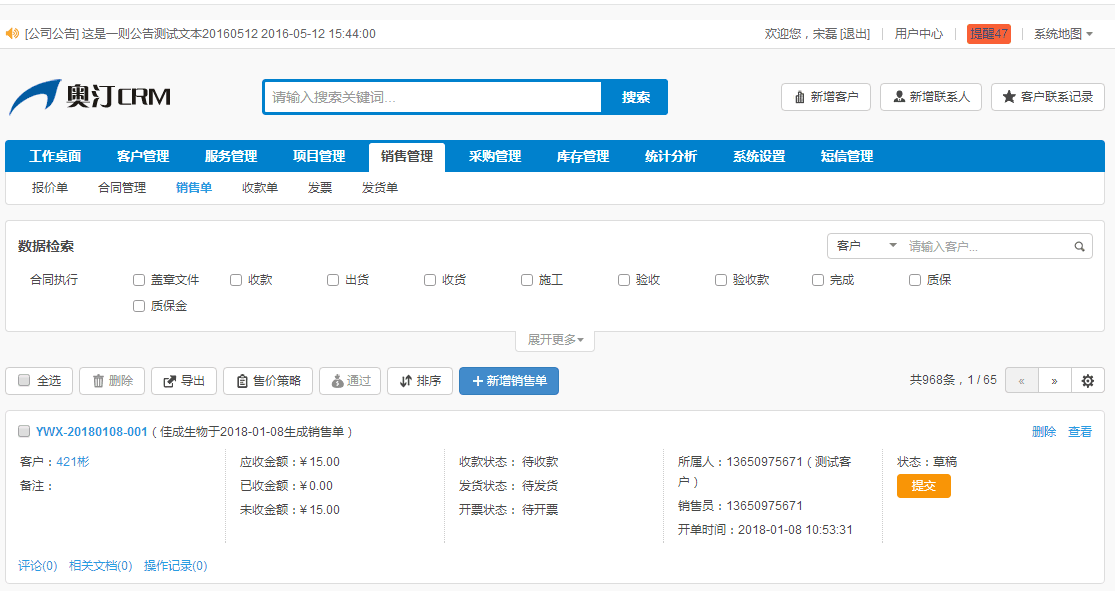Click the 导出 export button

183,381
